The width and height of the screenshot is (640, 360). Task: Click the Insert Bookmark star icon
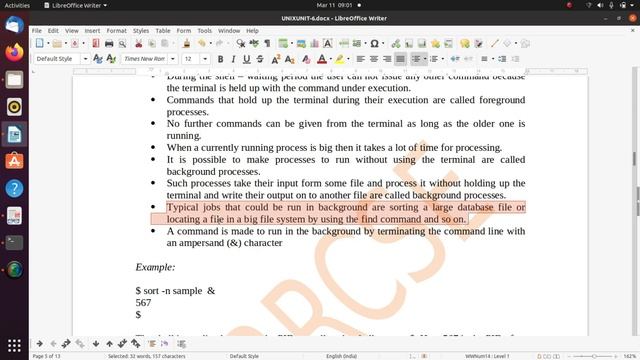click(x=435, y=43)
